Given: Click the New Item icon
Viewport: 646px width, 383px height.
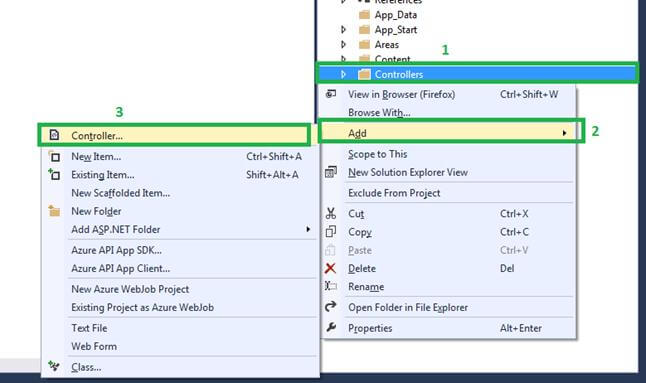Looking at the screenshot, I should (54, 156).
